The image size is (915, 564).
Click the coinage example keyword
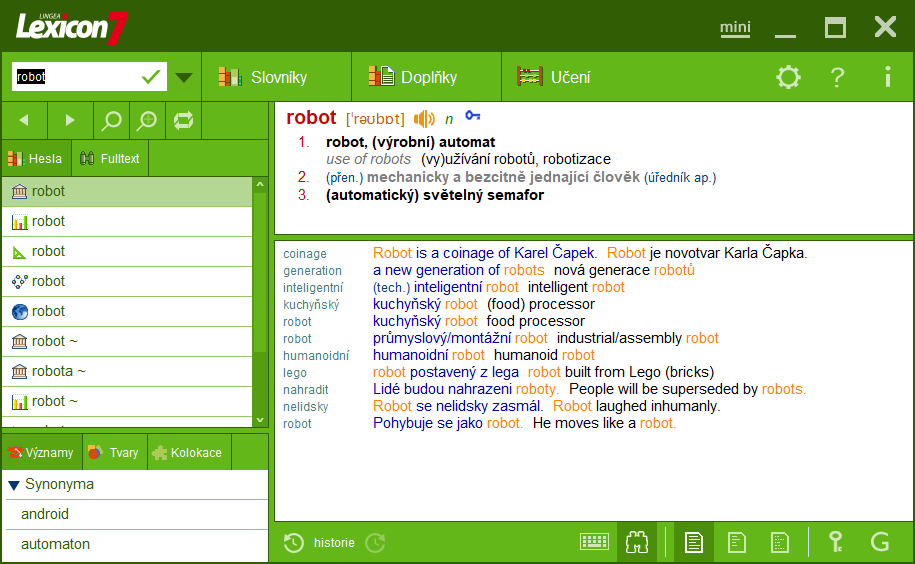pos(305,254)
